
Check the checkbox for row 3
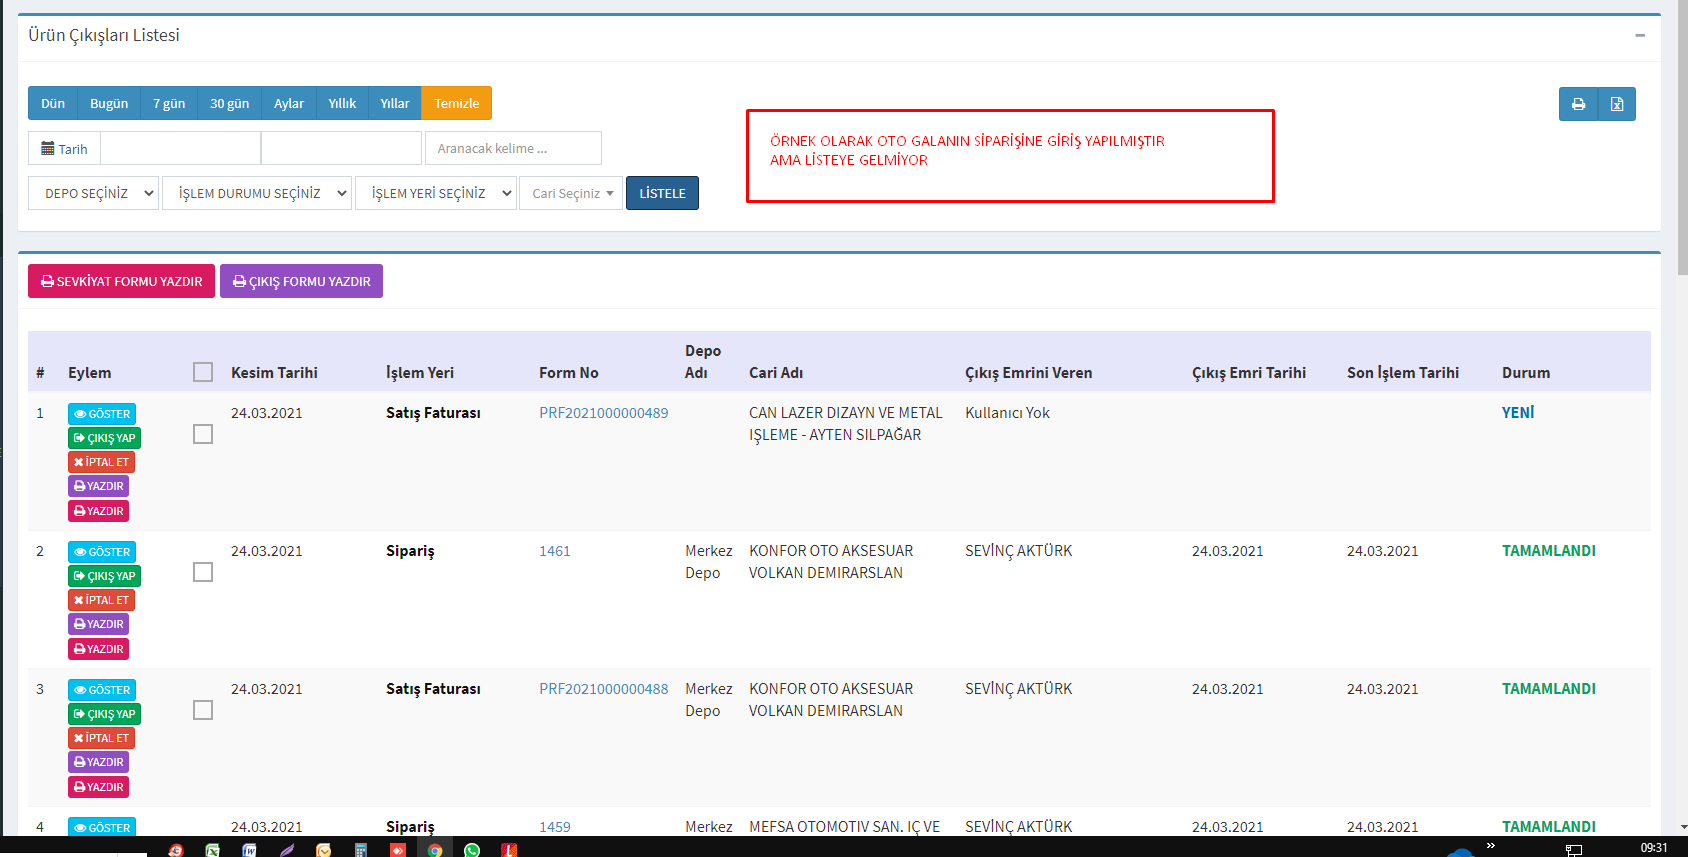(x=203, y=710)
